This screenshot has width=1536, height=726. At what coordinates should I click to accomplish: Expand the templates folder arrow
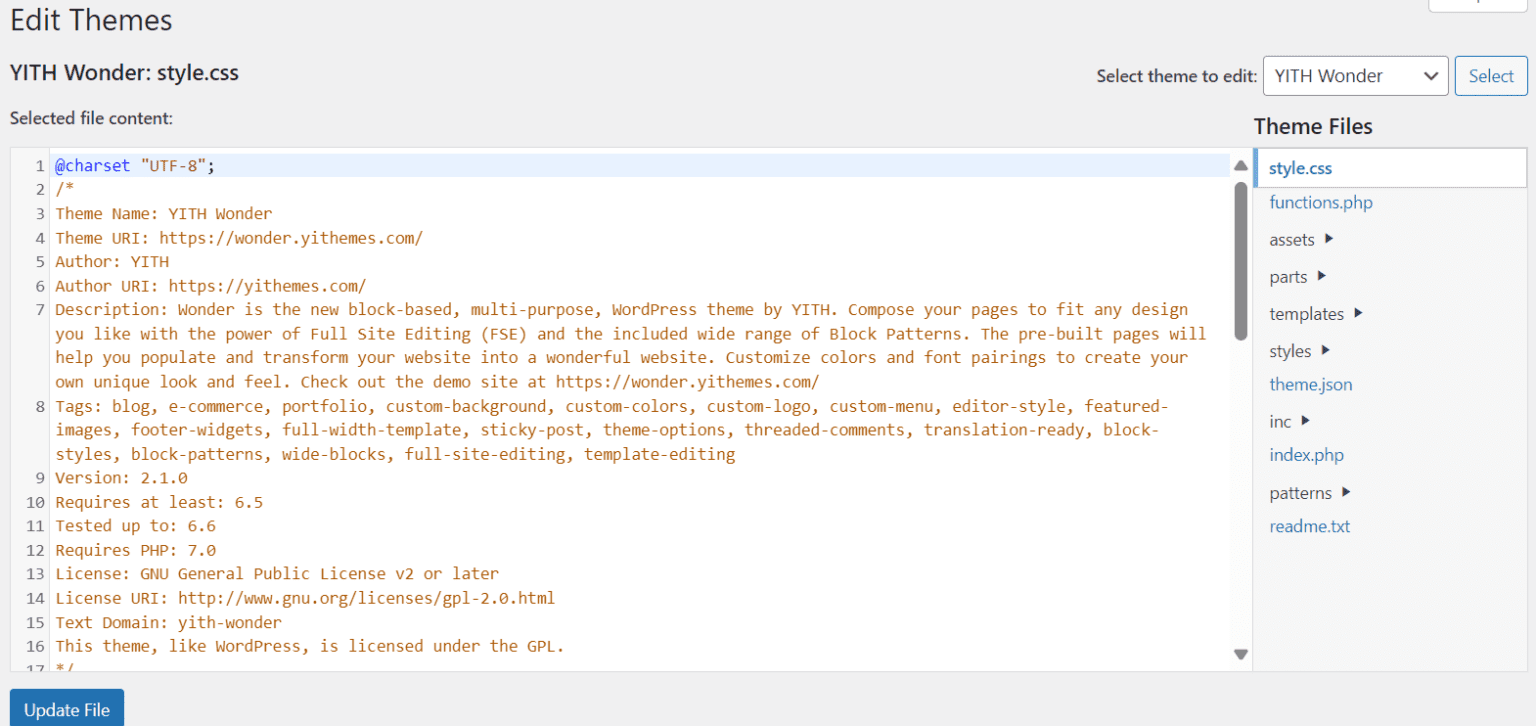(1358, 313)
